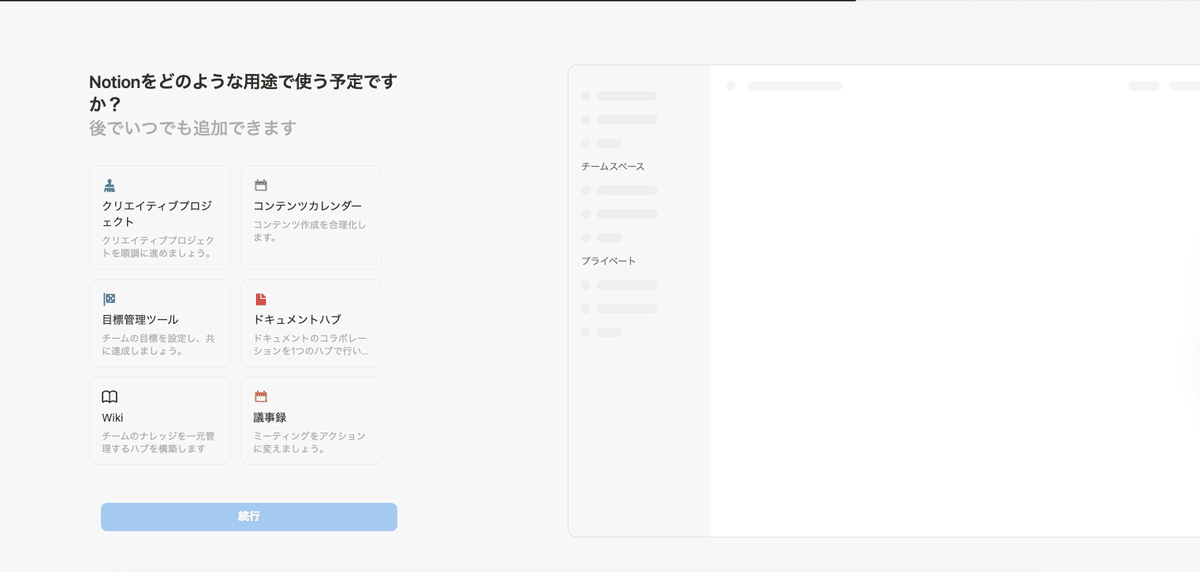This screenshot has height=572, width=1200.
Task: Click the 目標管理ツール flag icon
Action: pos(110,299)
